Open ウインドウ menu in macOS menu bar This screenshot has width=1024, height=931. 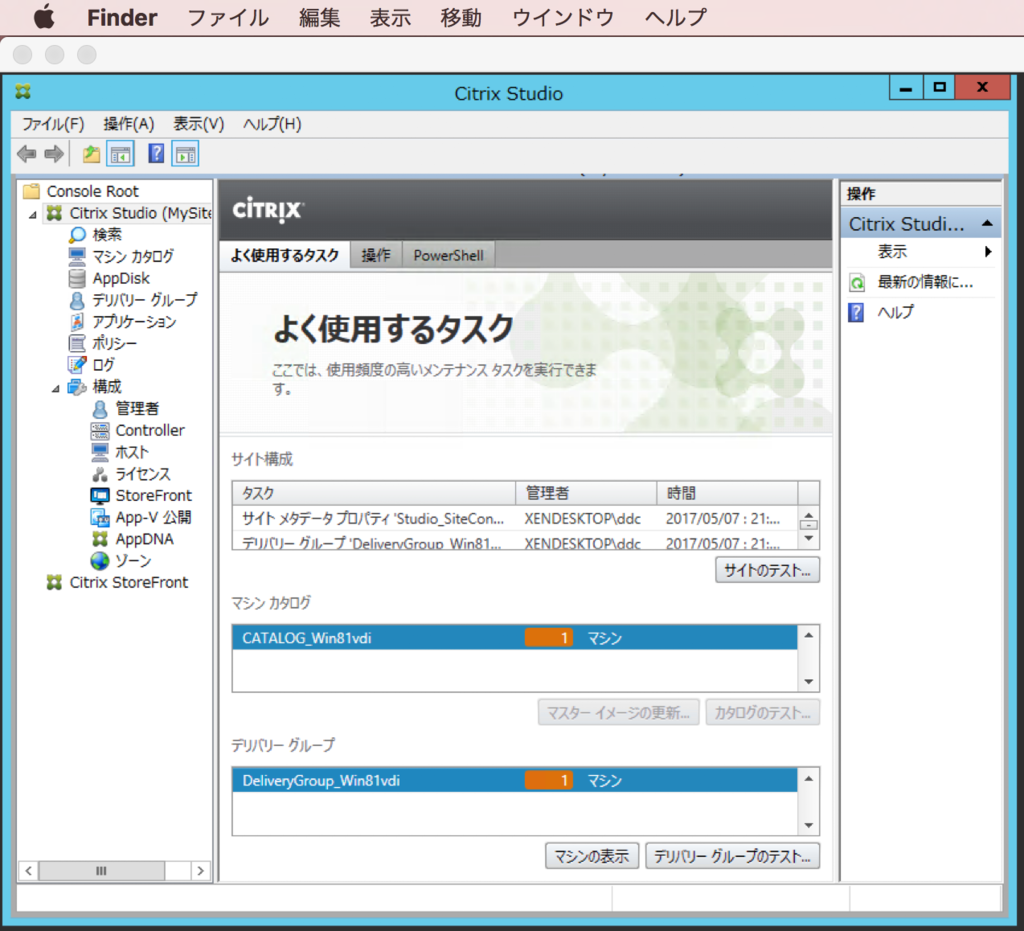[563, 17]
